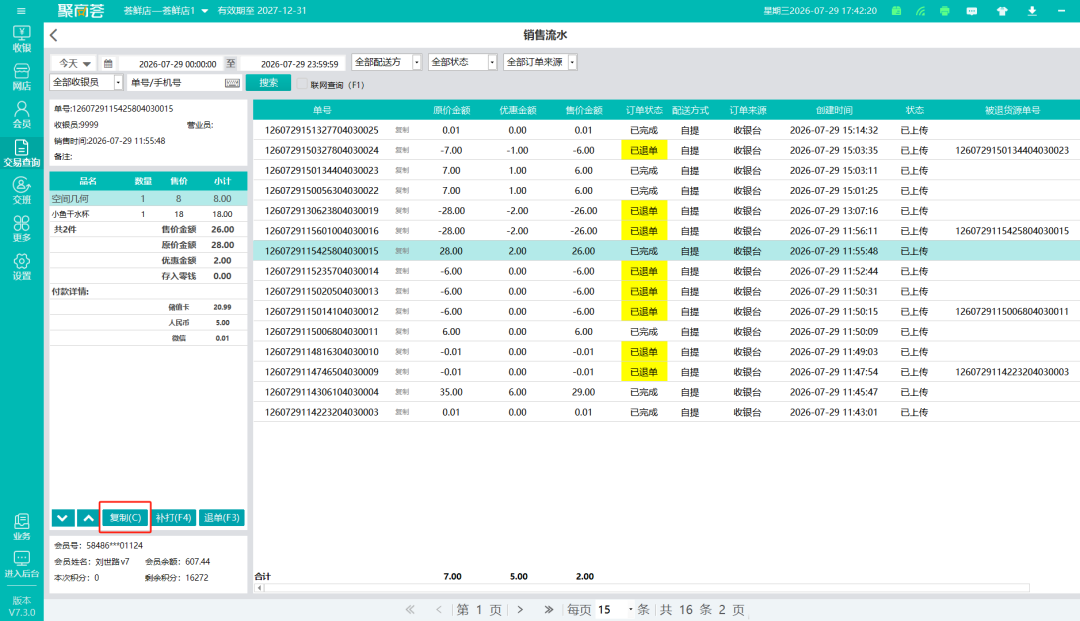Go back using the left arrow icon
Image resolution: width=1080 pixels, height=621 pixels.
click(54, 35)
